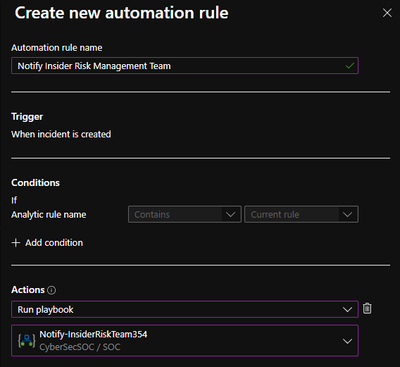This screenshot has width=400, height=367.
Task: Click the Add condition link text
Action: pos(54,243)
